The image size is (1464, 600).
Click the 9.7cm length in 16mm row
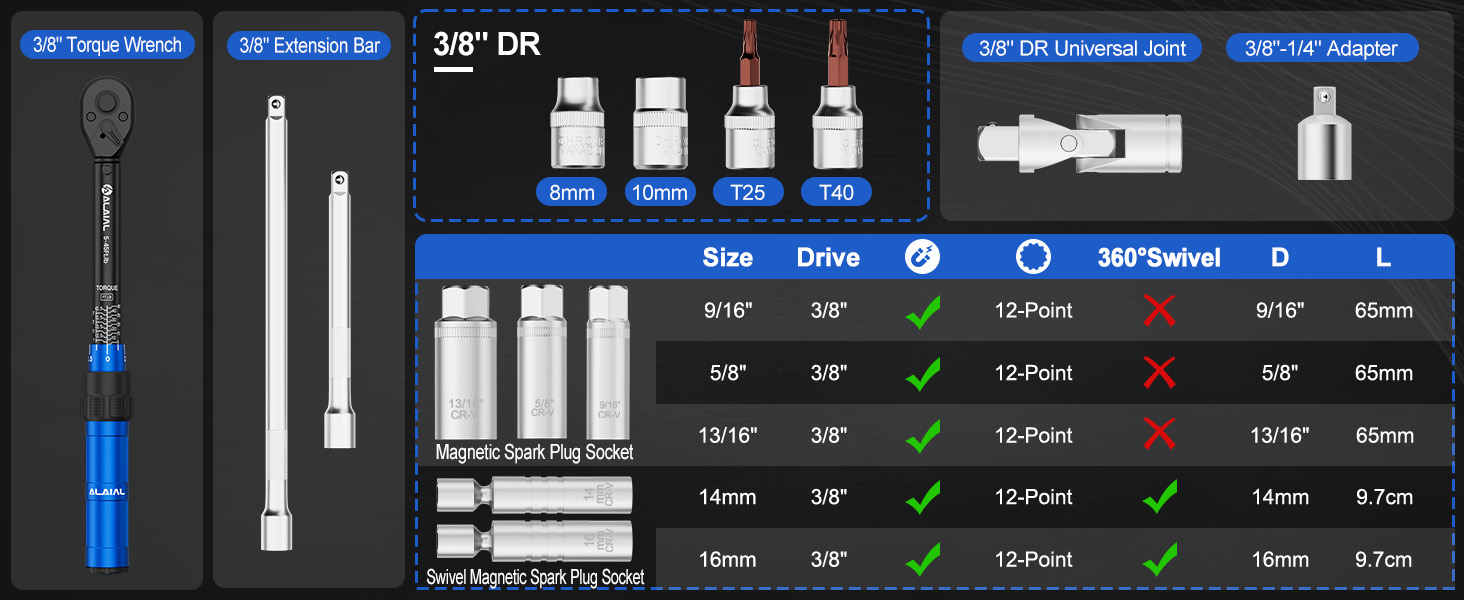tap(1384, 559)
